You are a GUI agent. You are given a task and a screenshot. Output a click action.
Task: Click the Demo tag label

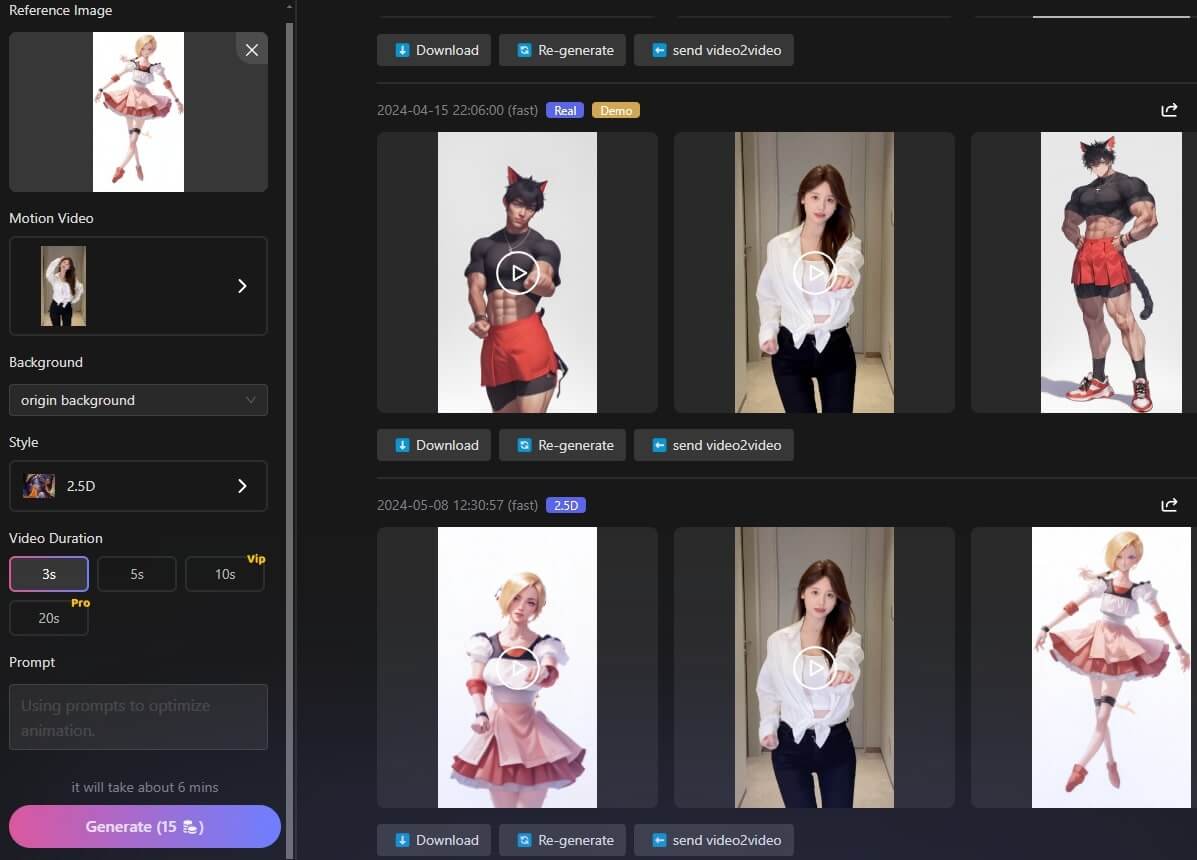point(616,110)
